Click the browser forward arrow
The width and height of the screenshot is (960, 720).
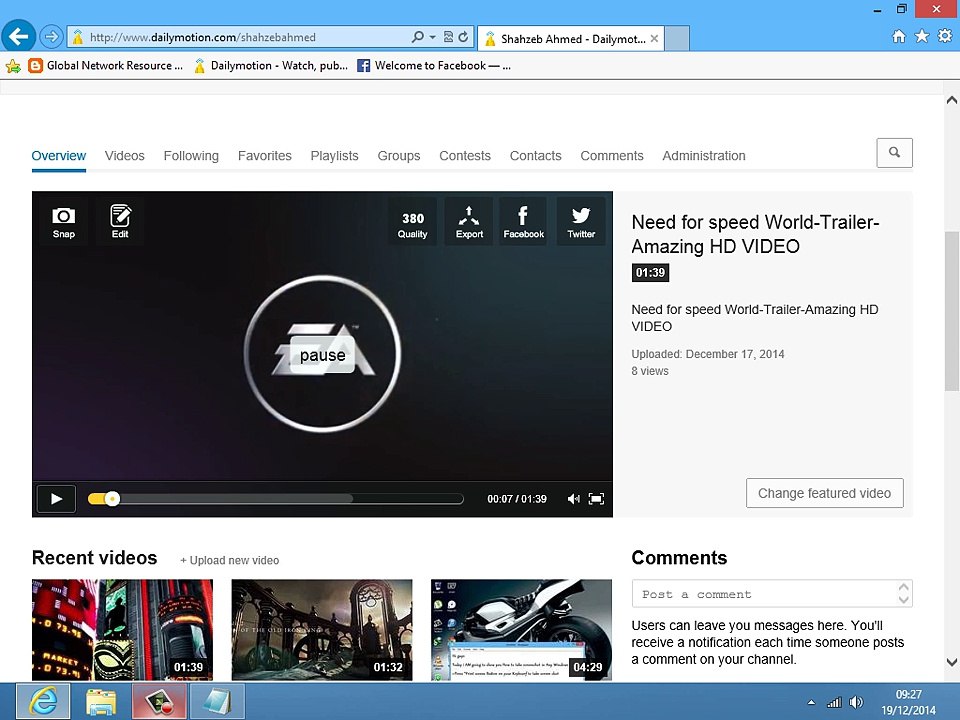point(51,37)
